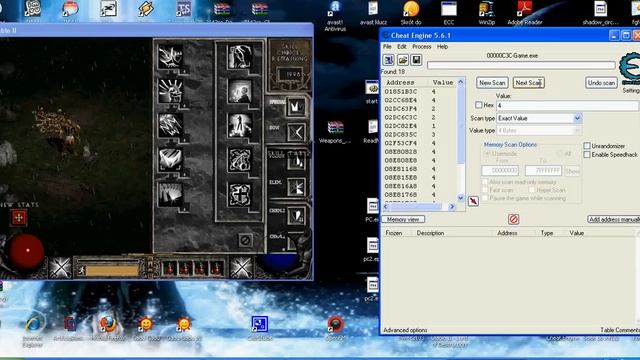Screen dimensions: 640x360
Task: Click the From address field 00000000
Action: pos(500,171)
